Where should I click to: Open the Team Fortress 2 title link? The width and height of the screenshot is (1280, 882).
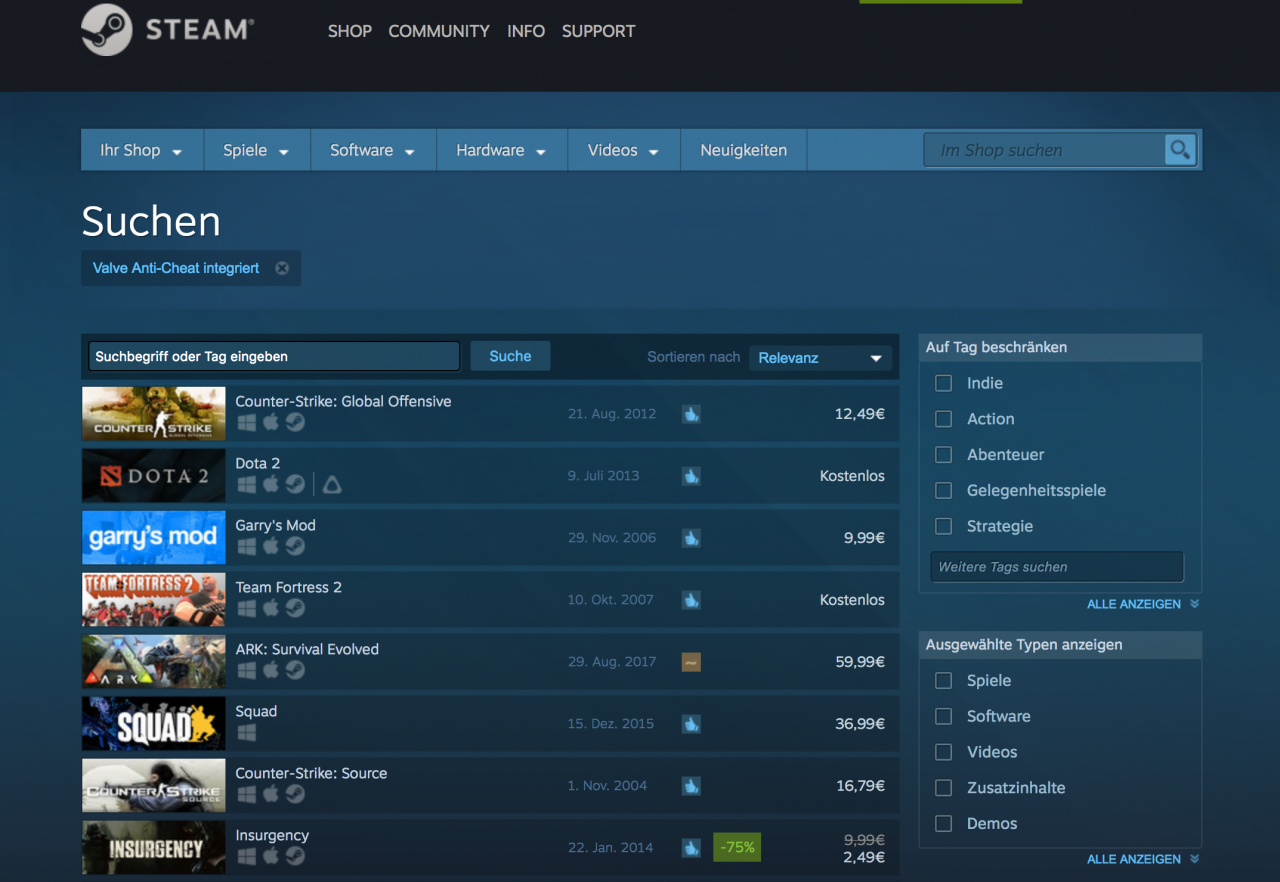pos(288,587)
